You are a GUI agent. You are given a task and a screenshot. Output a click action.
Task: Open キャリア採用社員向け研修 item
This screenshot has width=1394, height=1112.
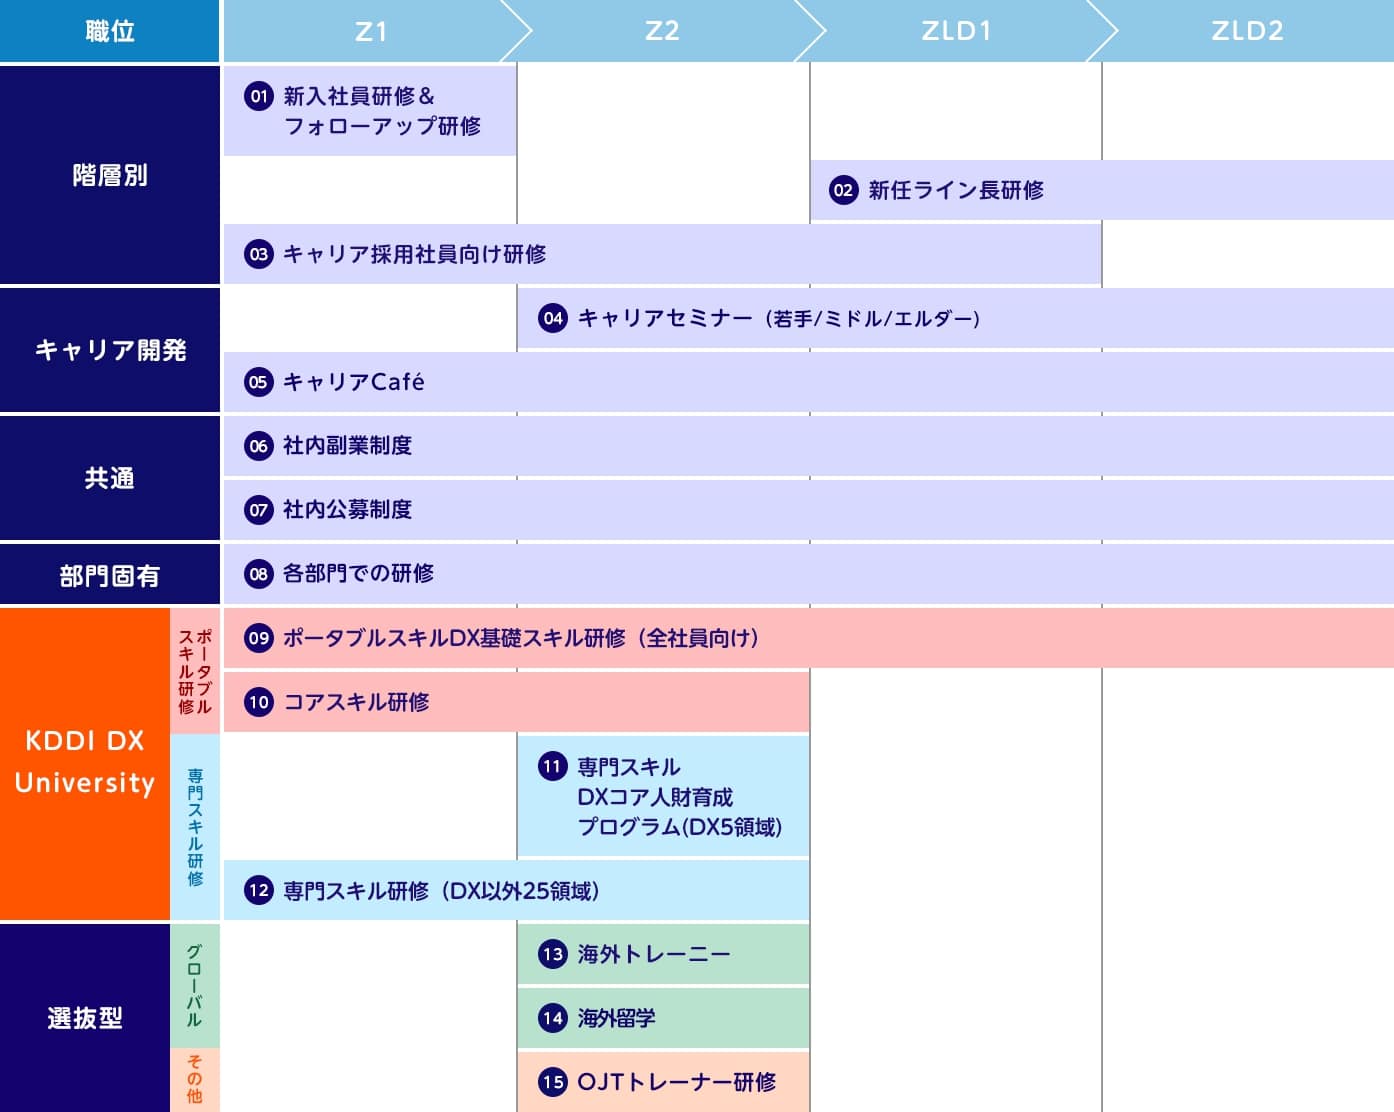(662, 254)
